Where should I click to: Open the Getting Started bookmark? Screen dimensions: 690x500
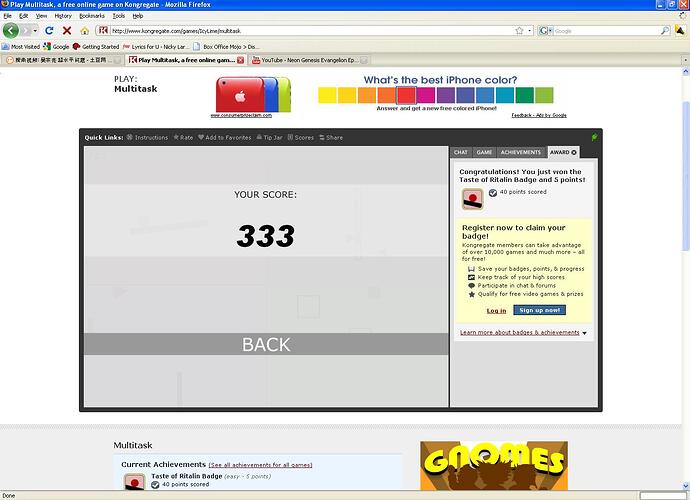(96, 47)
